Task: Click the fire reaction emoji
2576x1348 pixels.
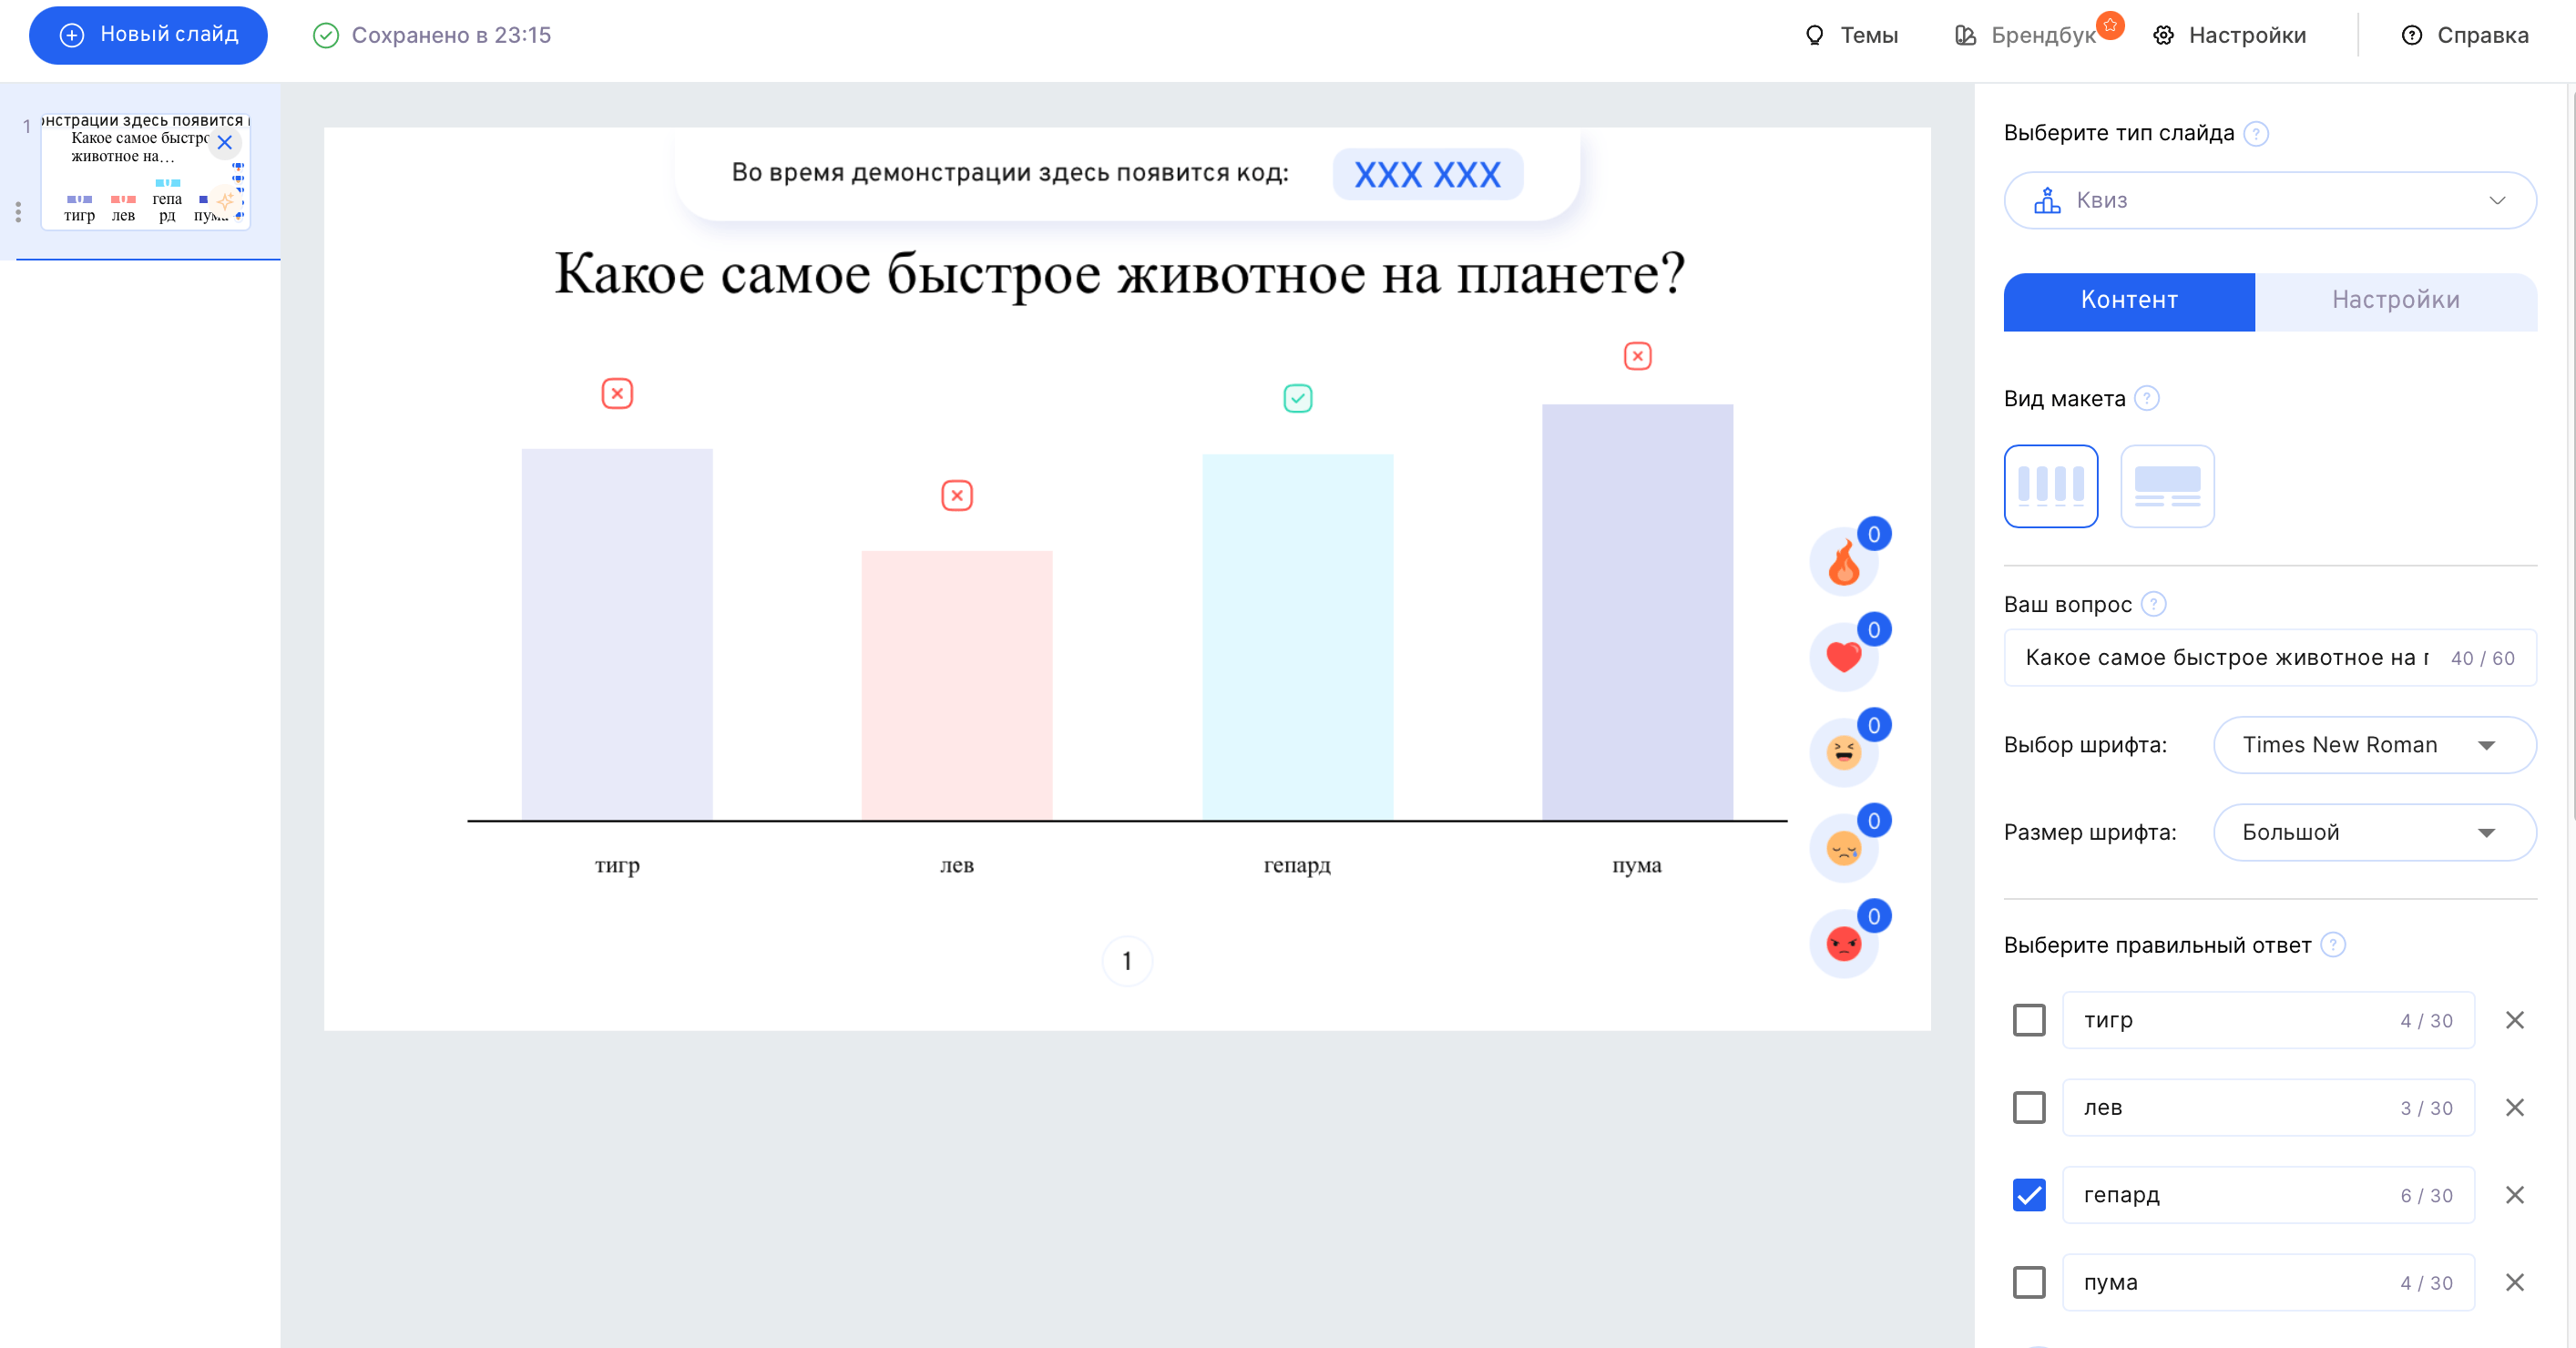Action: pos(1843,565)
